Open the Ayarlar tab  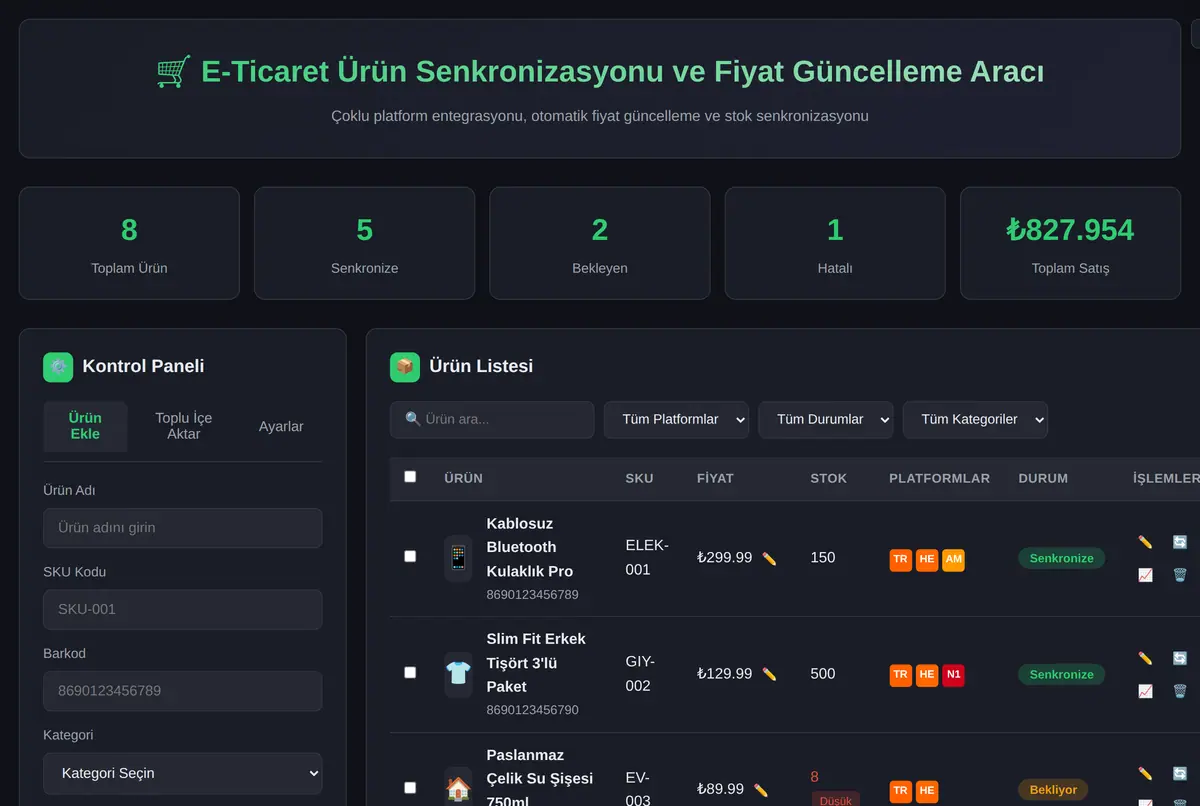click(x=281, y=426)
